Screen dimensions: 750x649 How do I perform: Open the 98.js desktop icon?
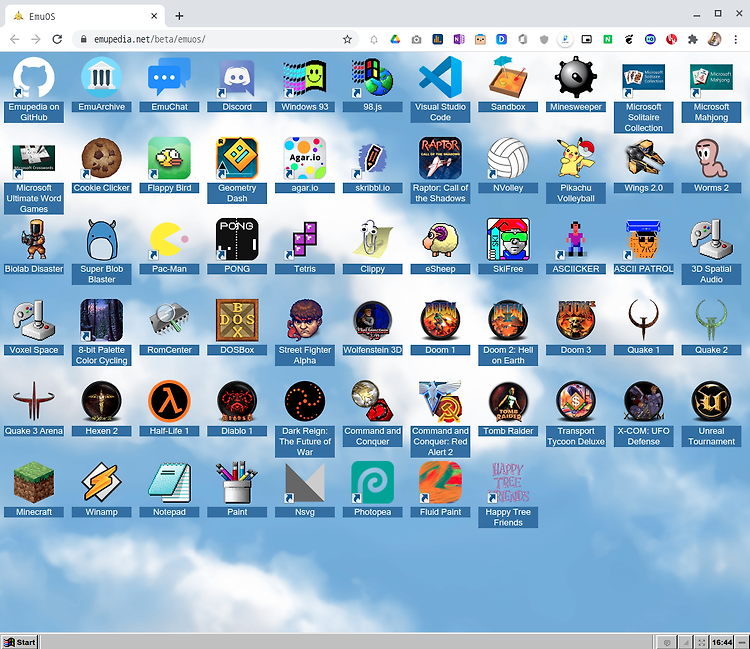tap(373, 77)
